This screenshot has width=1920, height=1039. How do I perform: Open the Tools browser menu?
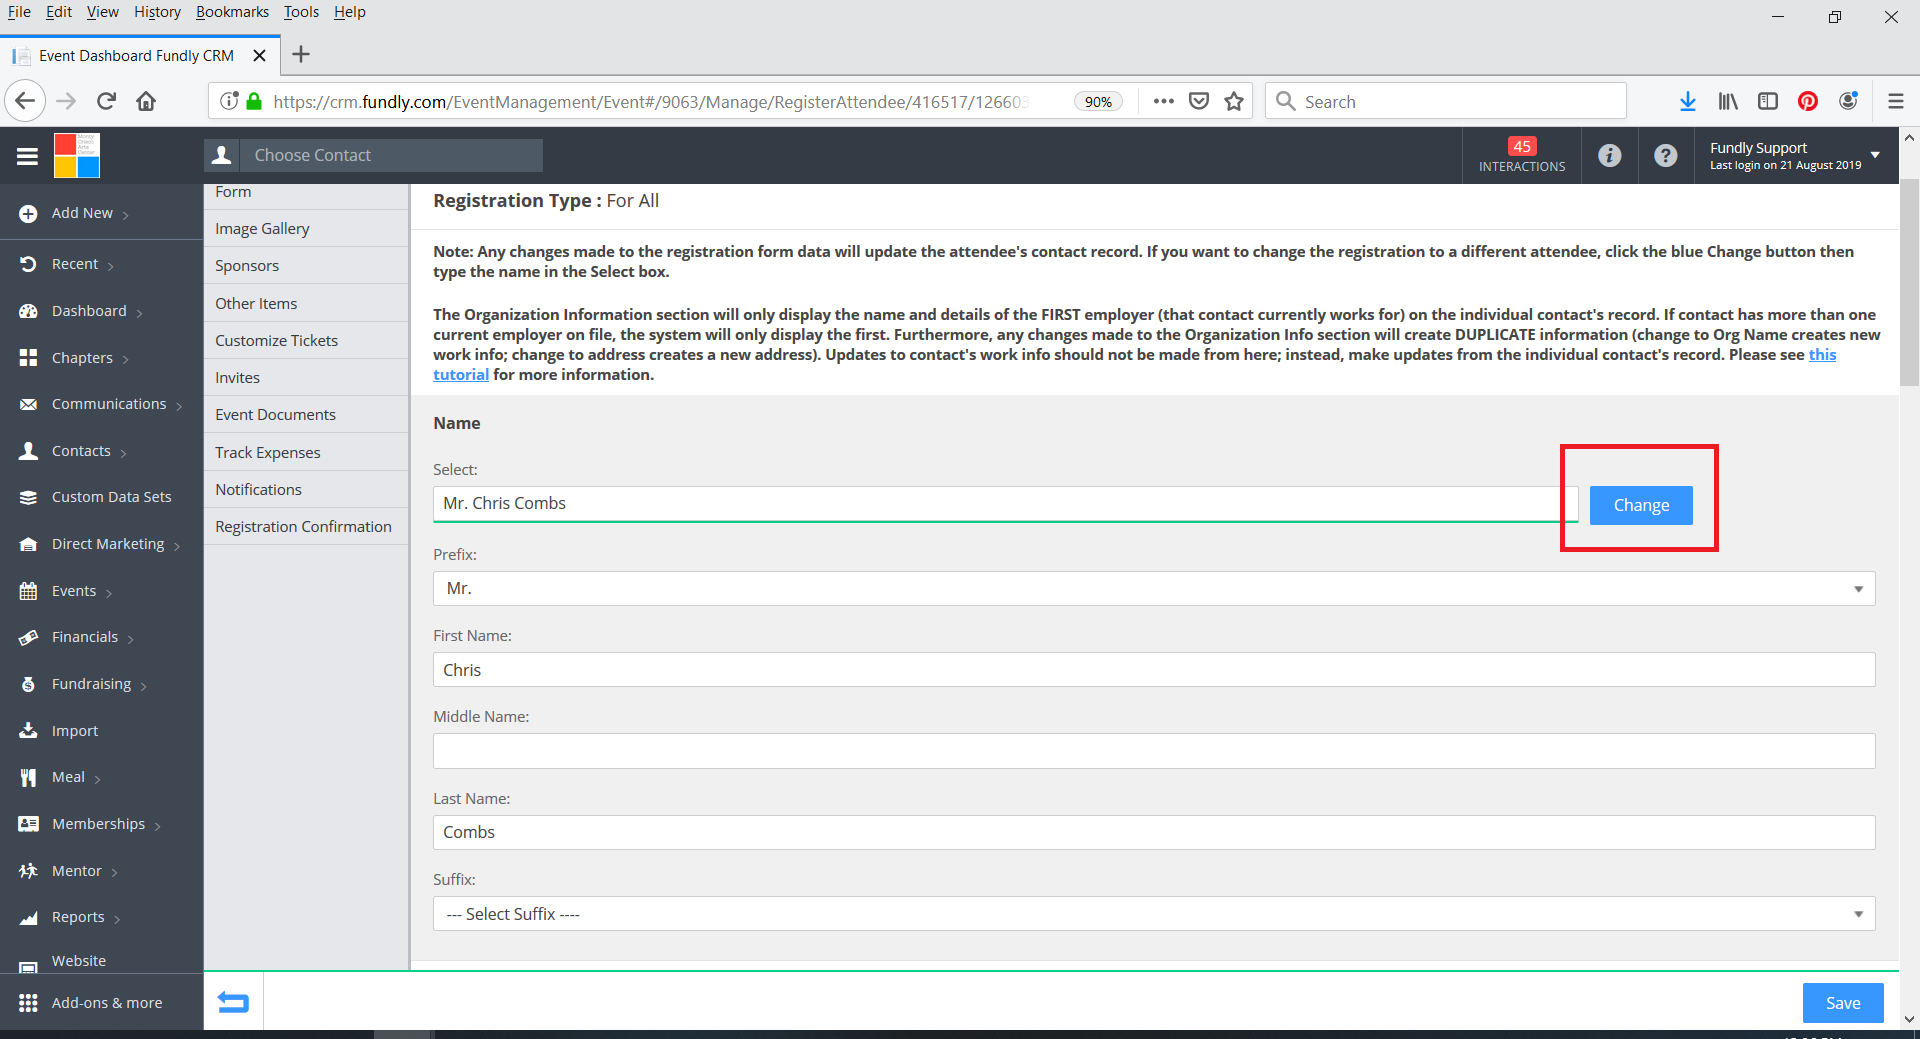301,12
